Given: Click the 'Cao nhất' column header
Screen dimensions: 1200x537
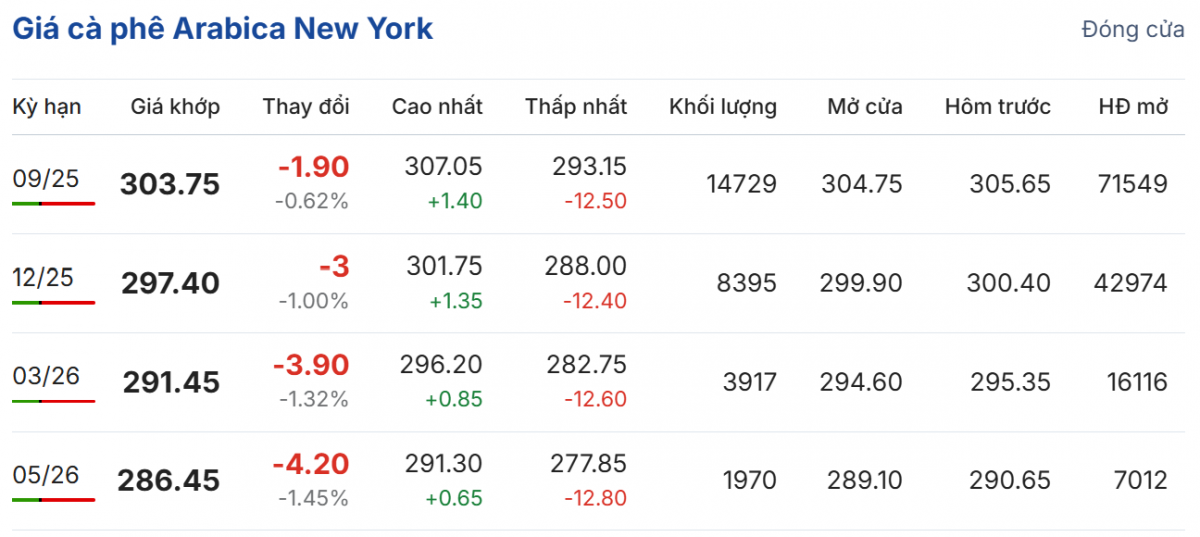Looking at the screenshot, I should point(437,107).
